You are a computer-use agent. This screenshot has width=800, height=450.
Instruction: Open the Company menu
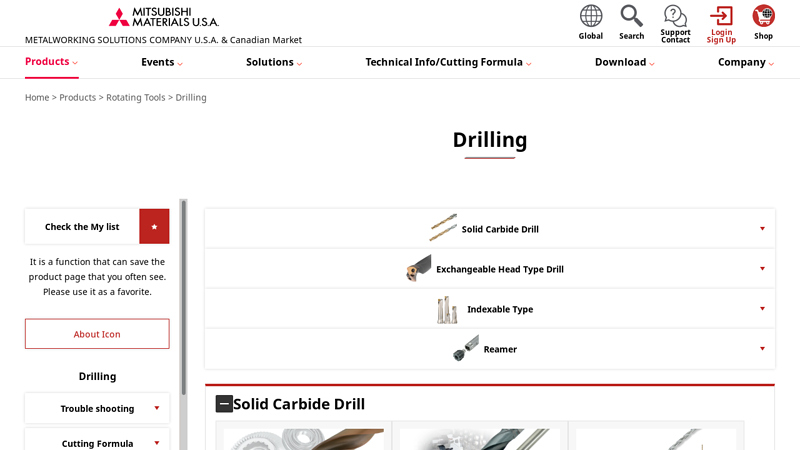tap(746, 62)
